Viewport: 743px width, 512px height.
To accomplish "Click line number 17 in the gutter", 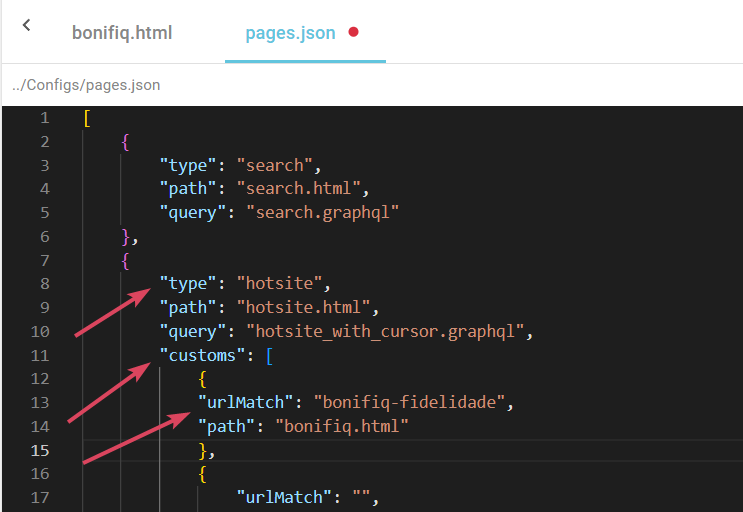I will click(x=40, y=497).
